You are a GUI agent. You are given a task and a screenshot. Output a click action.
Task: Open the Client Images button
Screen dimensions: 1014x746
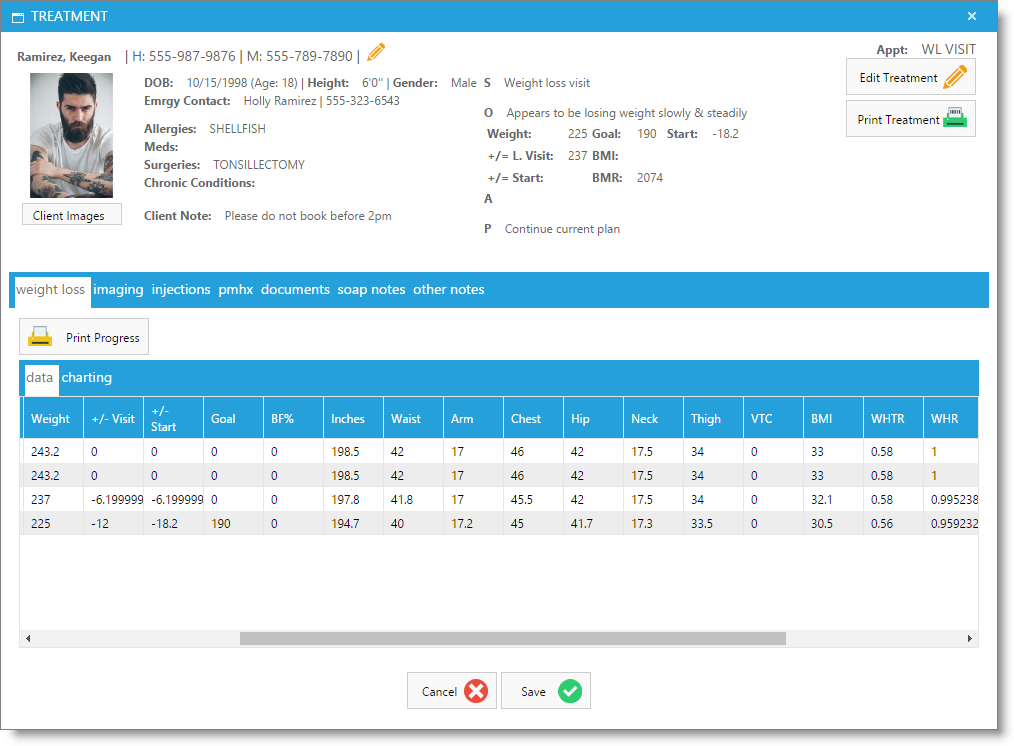point(71,215)
